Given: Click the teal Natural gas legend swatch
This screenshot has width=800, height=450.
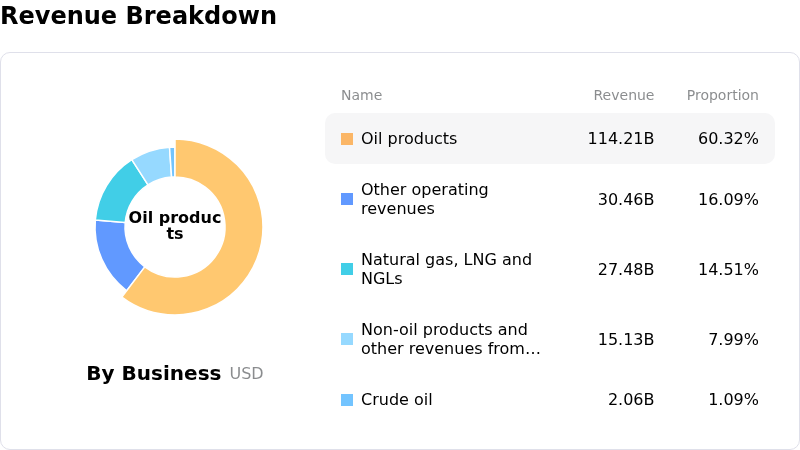Looking at the screenshot, I should pyautogui.click(x=347, y=269).
